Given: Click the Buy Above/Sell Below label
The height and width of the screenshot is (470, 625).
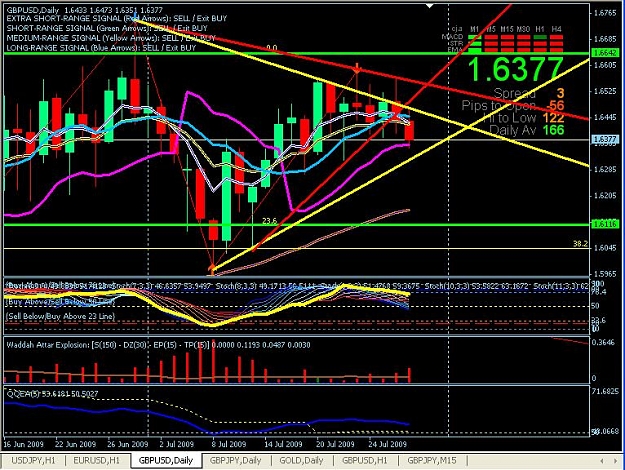Looking at the screenshot, I should (x=60, y=302).
